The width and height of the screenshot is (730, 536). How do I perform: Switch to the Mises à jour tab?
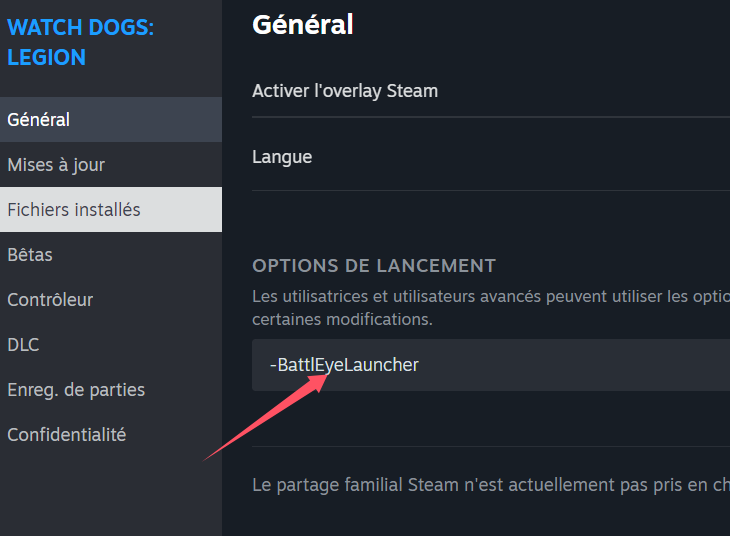click(x=111, y=165)
